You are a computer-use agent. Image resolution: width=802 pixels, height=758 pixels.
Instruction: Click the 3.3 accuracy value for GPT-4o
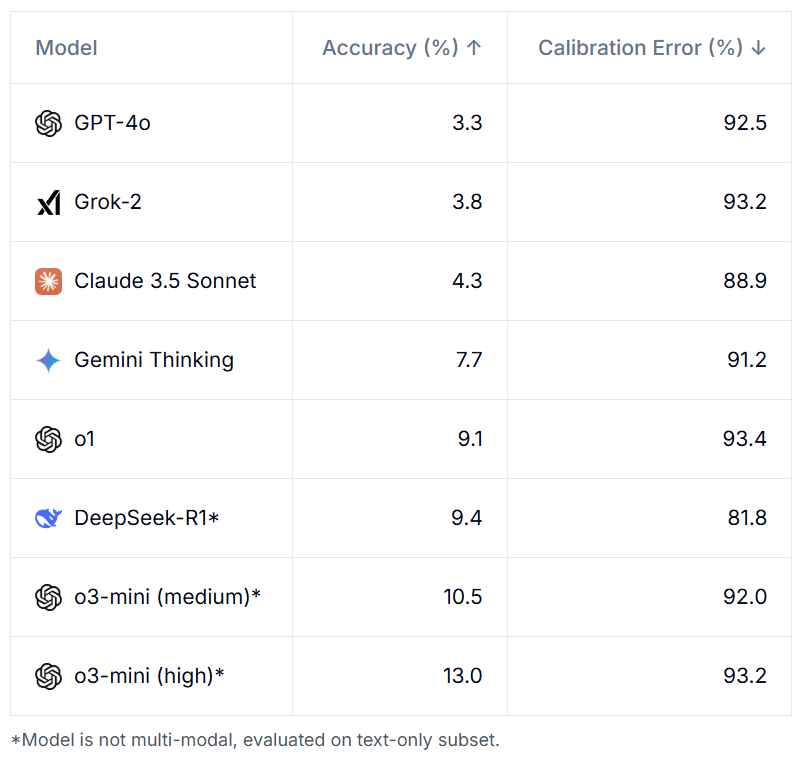(x=467, y=123)
